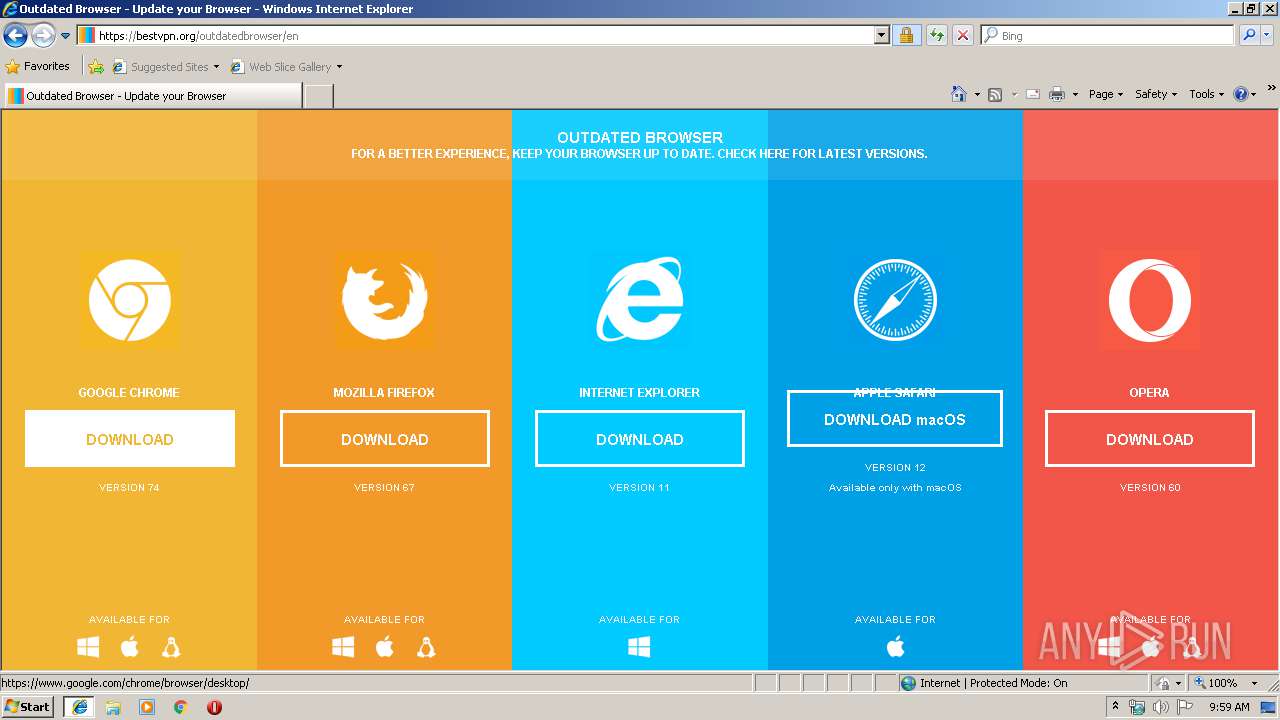Screen dimensions: 1280x720
Task: Click Apple icon under Google Chrome column
Action: point(129,647)
